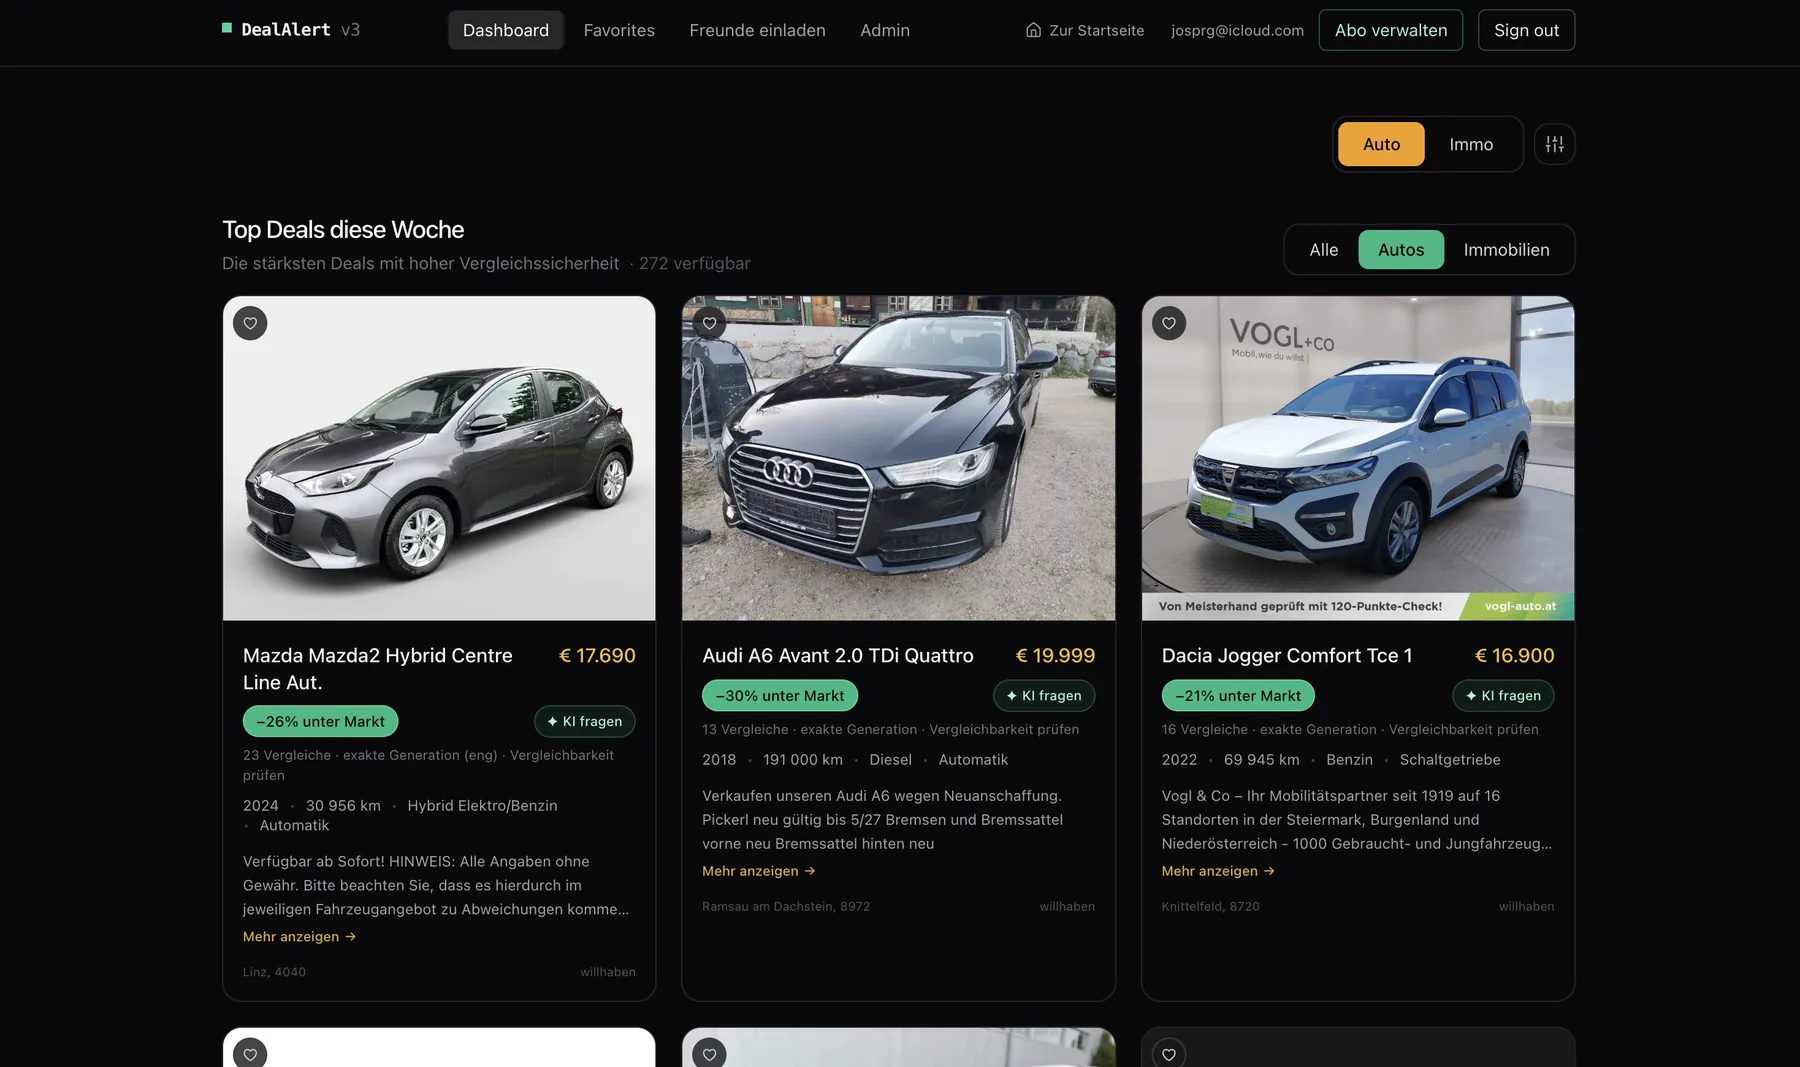Screen dimensions: 1800x1067
Task: Filter top deals by Alle
Action: point(1324,250)
